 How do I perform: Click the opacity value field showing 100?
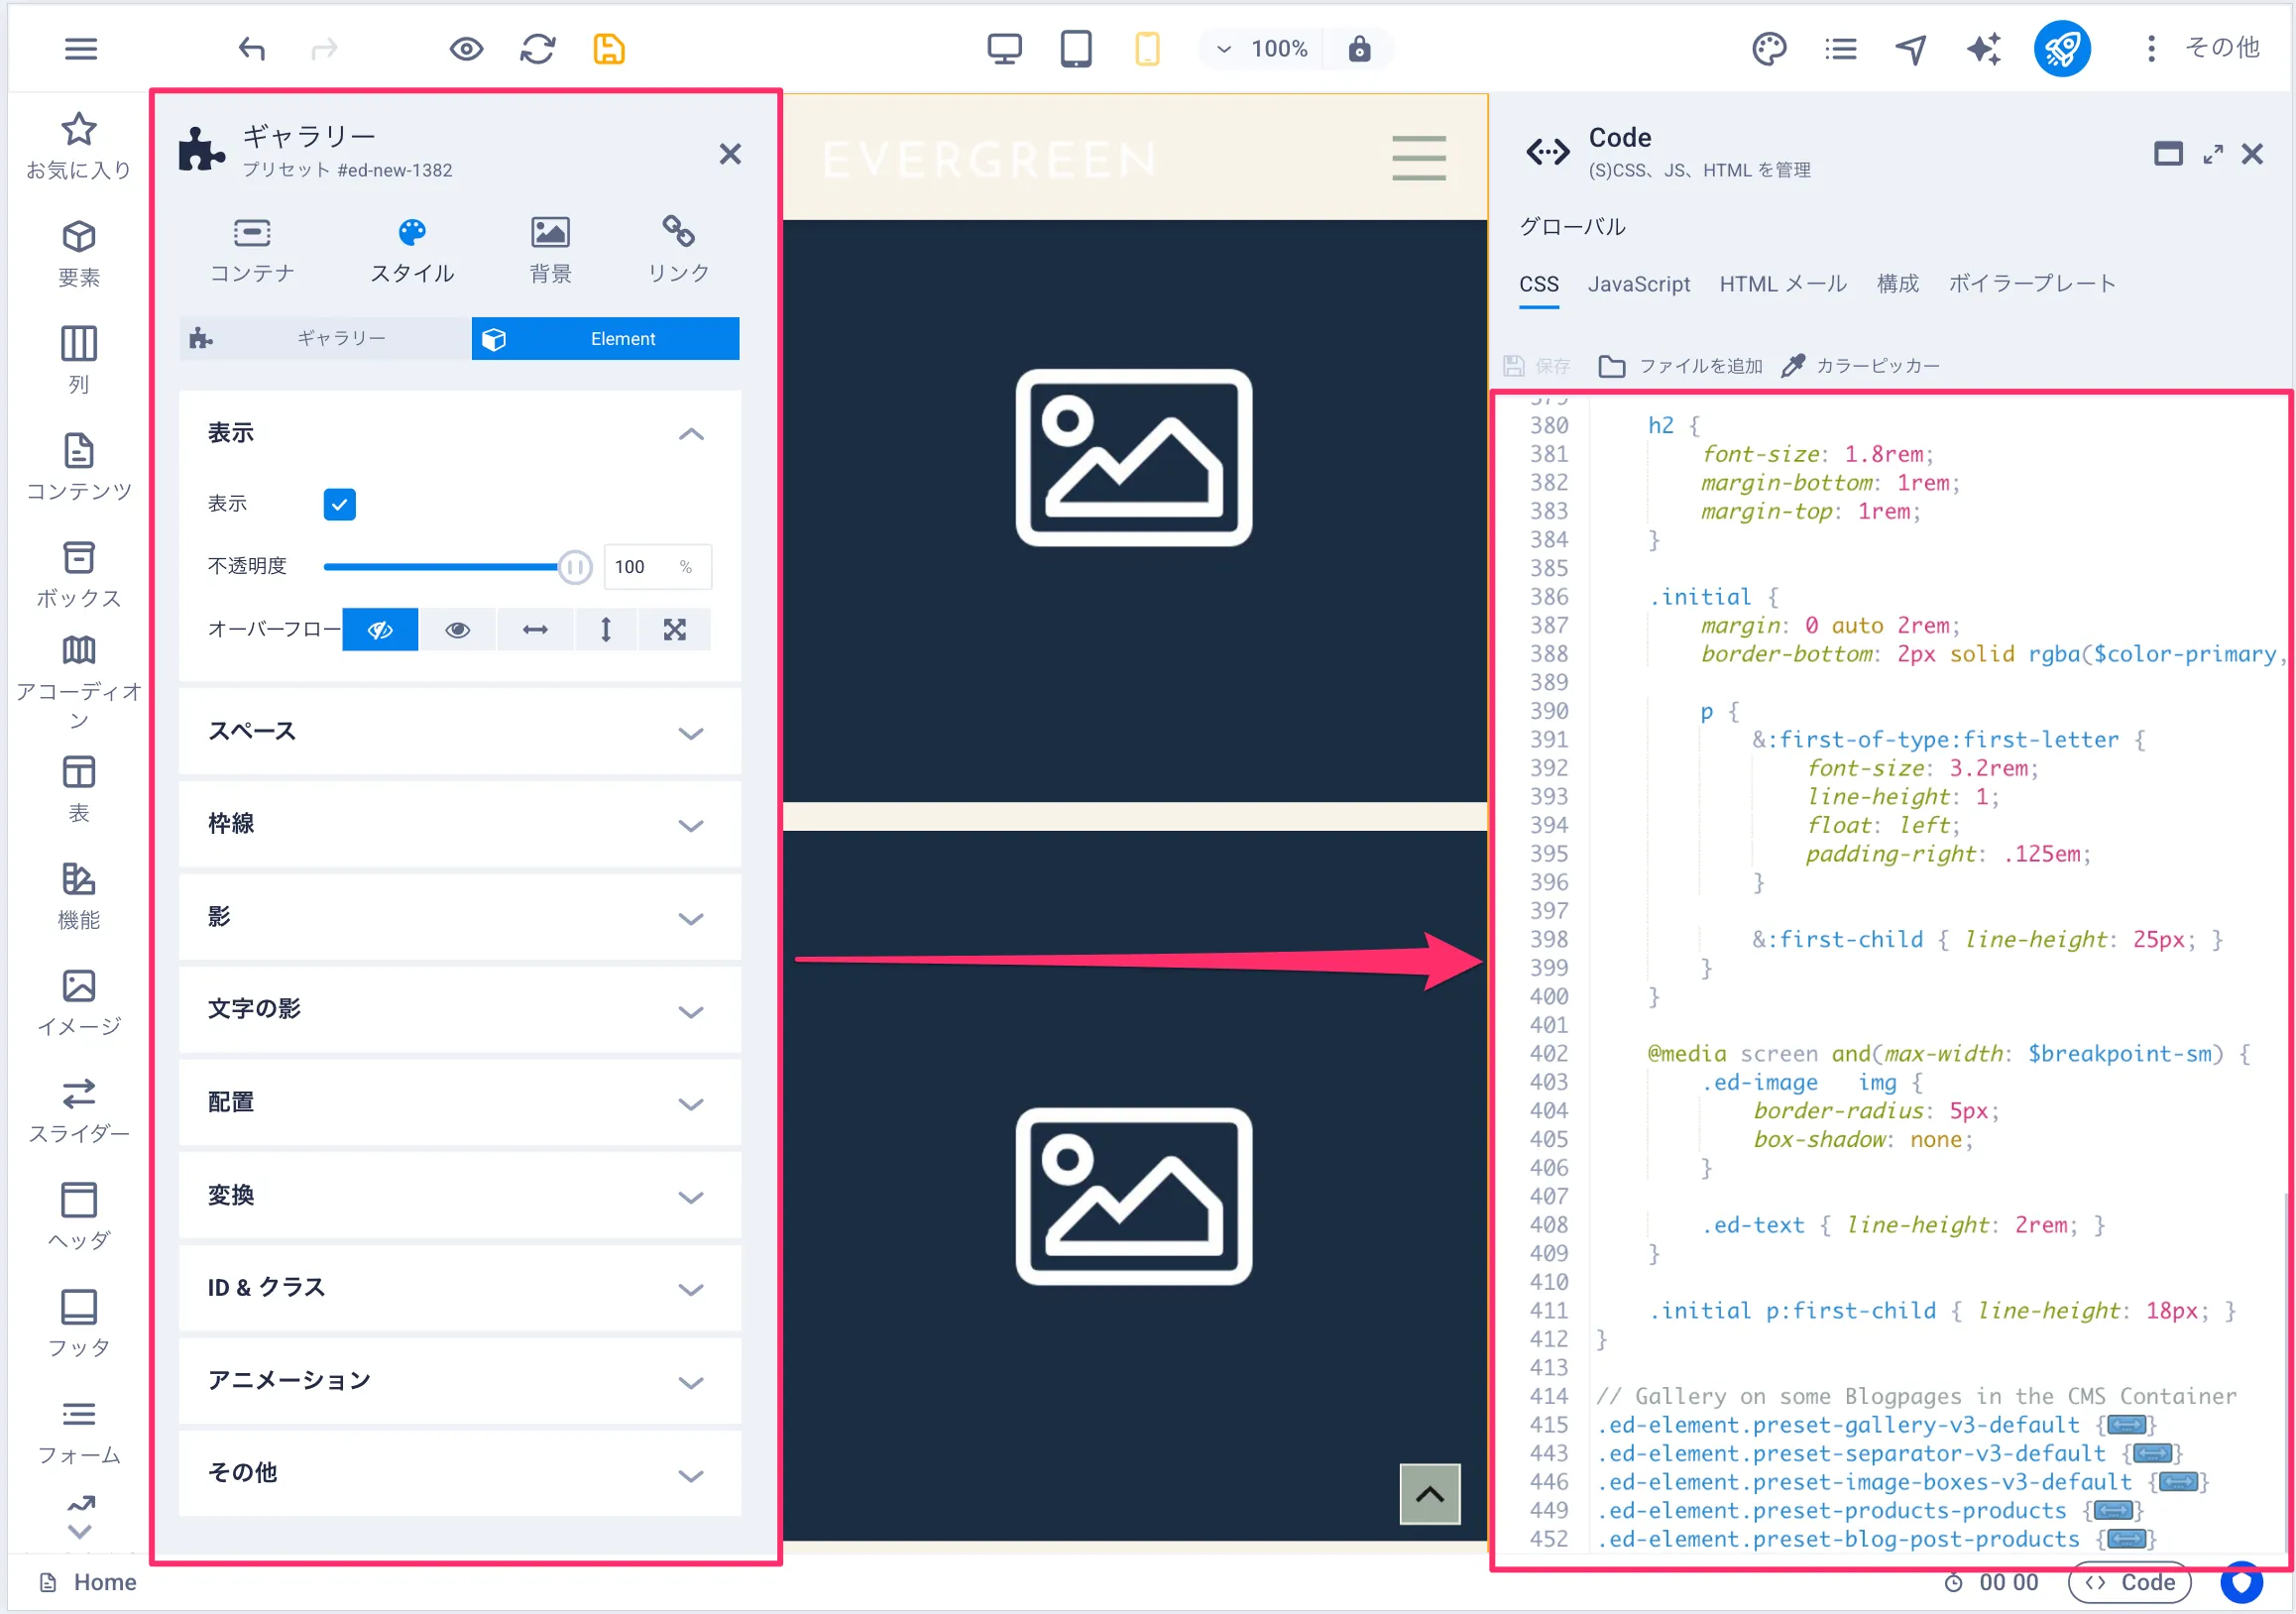coord(657,567)
